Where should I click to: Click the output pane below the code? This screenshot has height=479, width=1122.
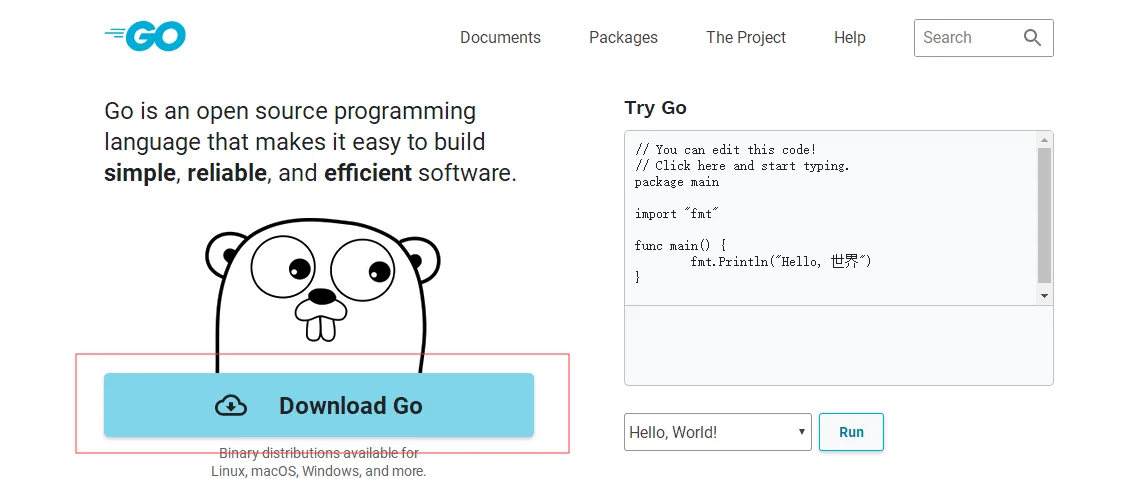point(839,346)
